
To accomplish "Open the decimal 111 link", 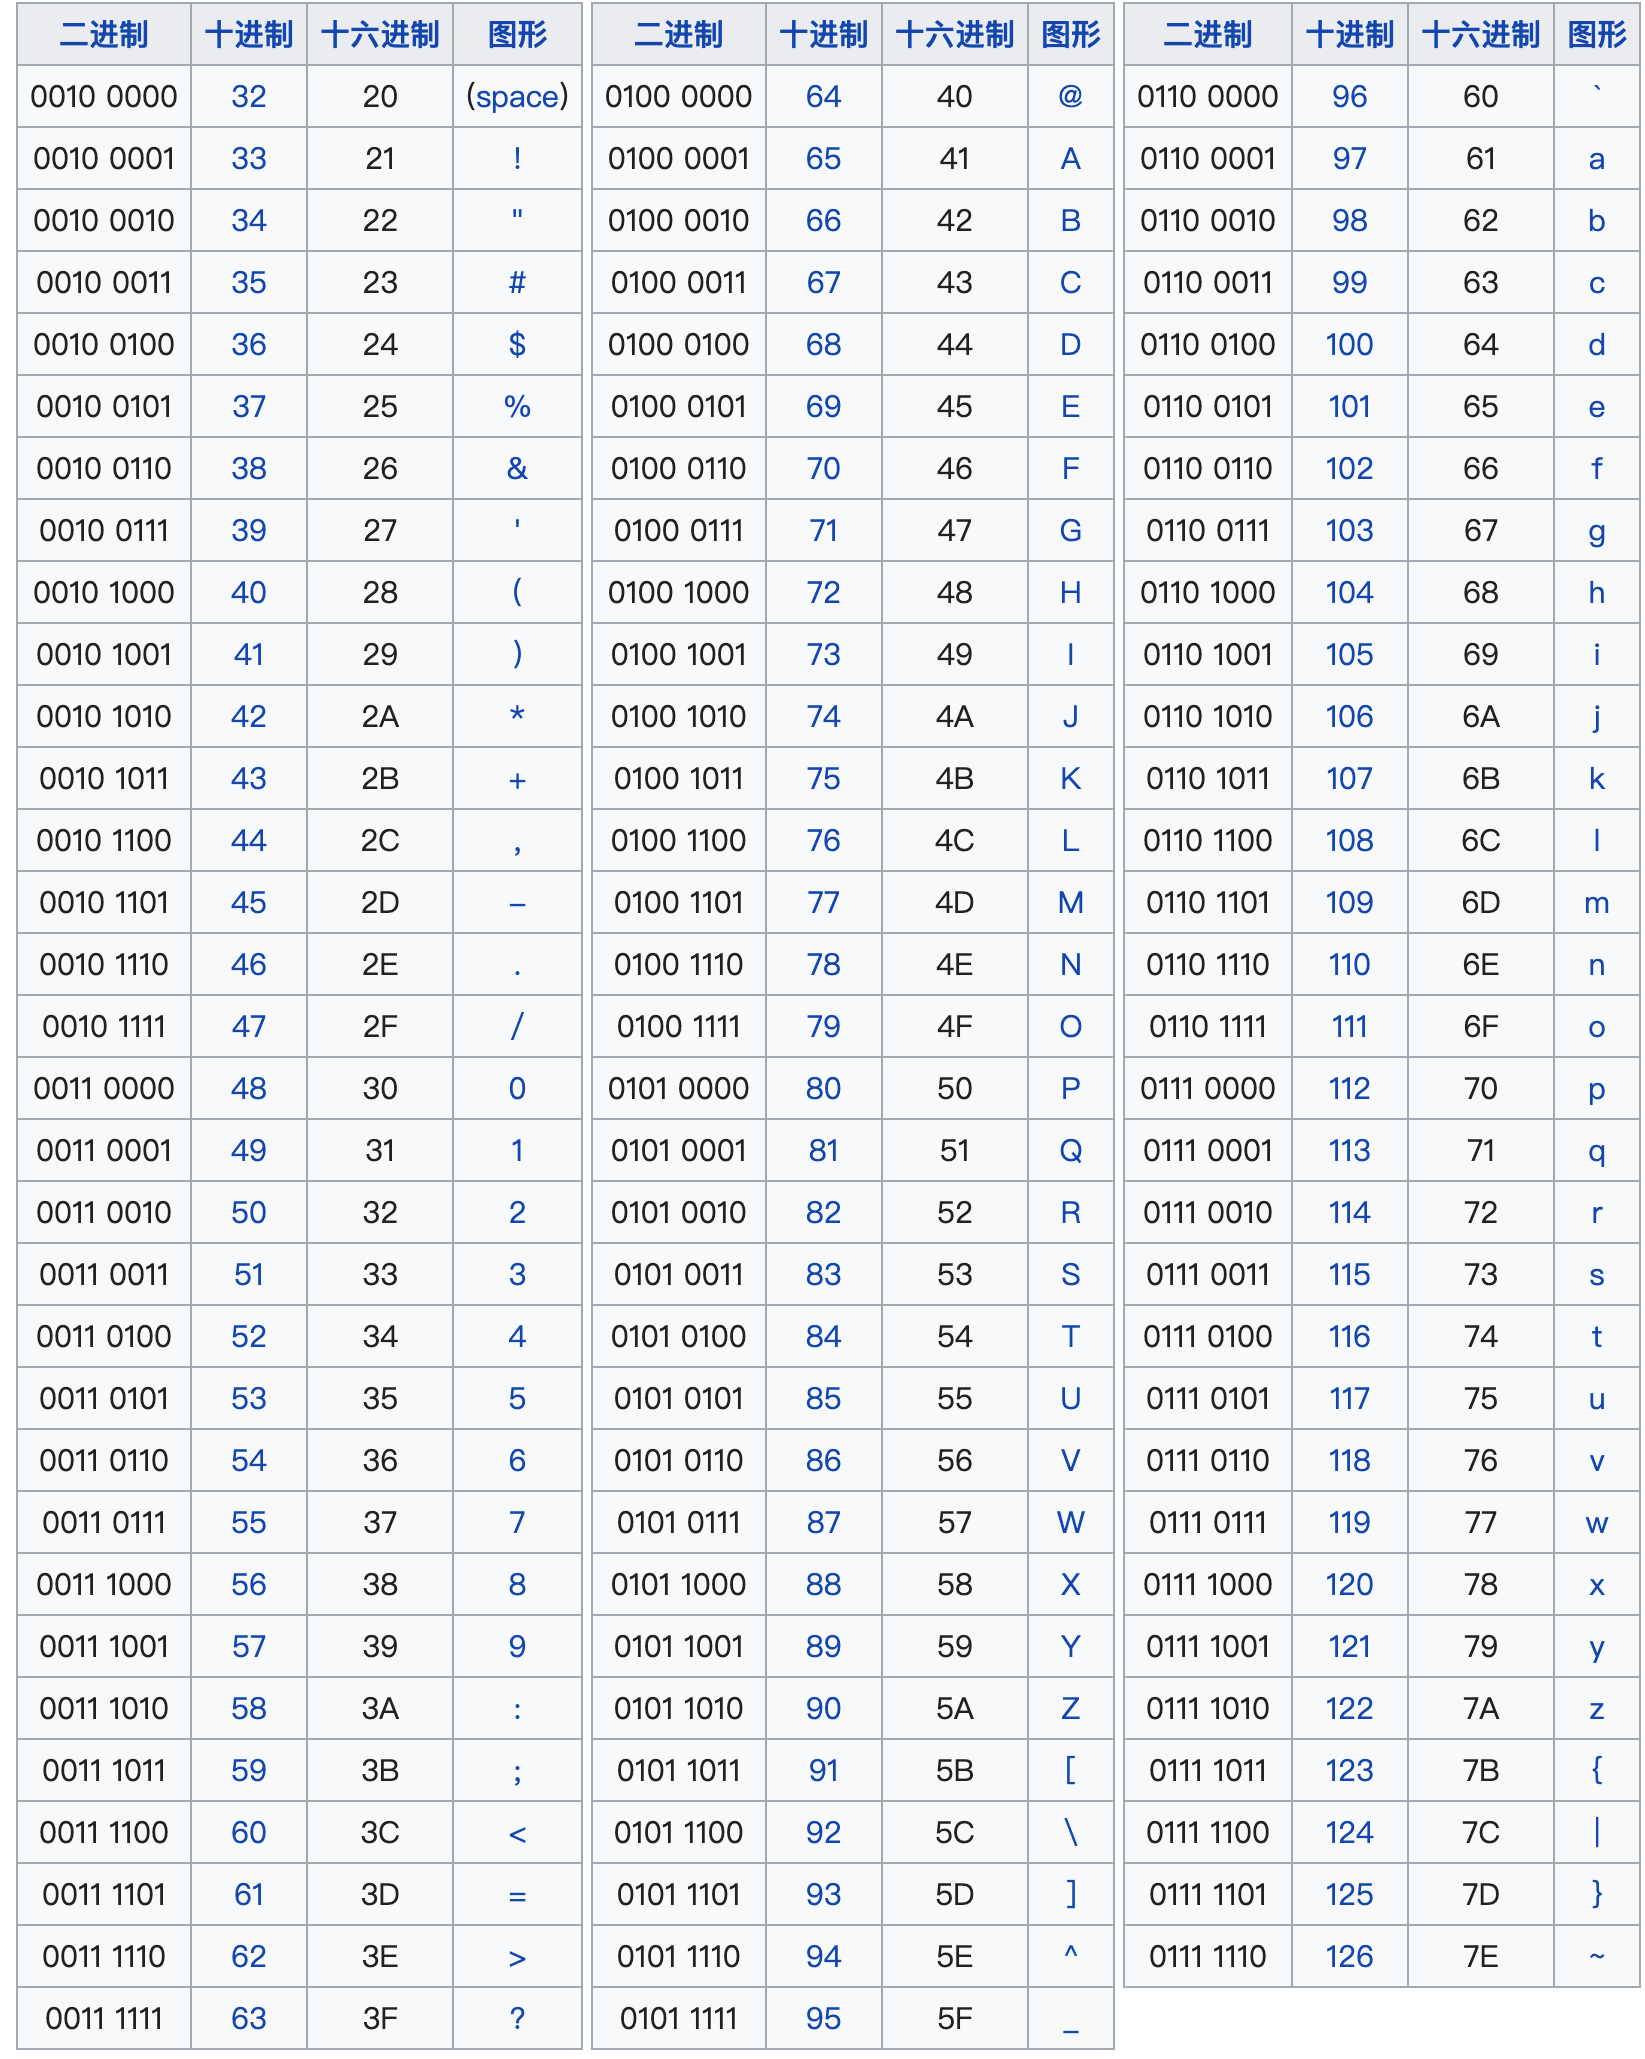I will pos(1349,1027).
